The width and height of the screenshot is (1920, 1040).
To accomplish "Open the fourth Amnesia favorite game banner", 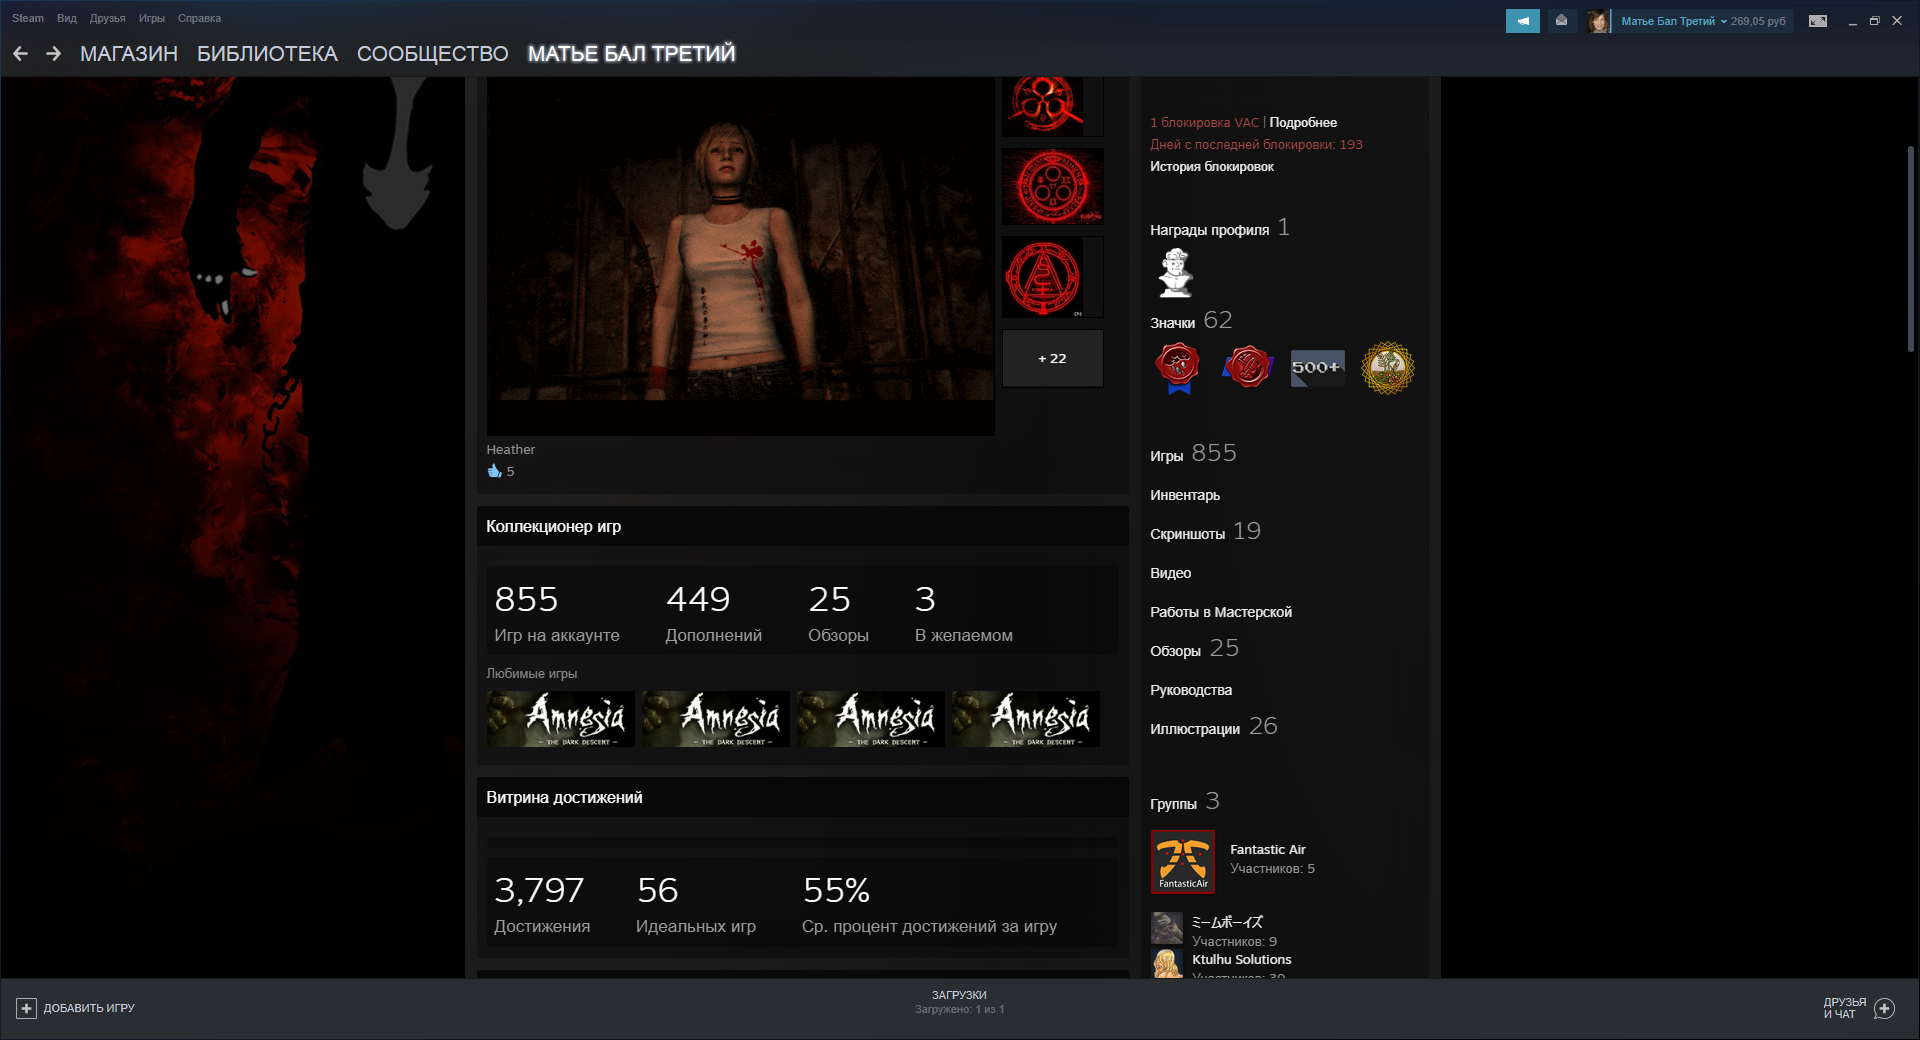I will (x=1025, y=719).
